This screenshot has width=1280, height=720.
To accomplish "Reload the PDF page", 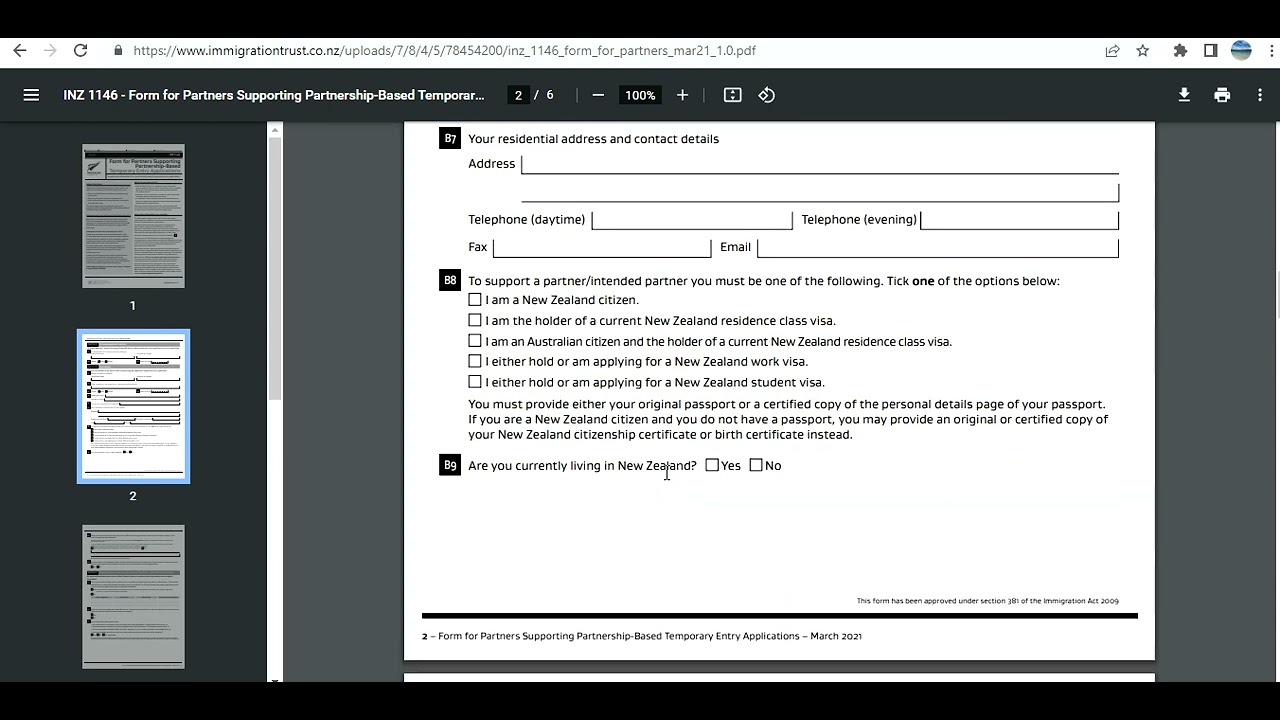I will click(81, 51).
